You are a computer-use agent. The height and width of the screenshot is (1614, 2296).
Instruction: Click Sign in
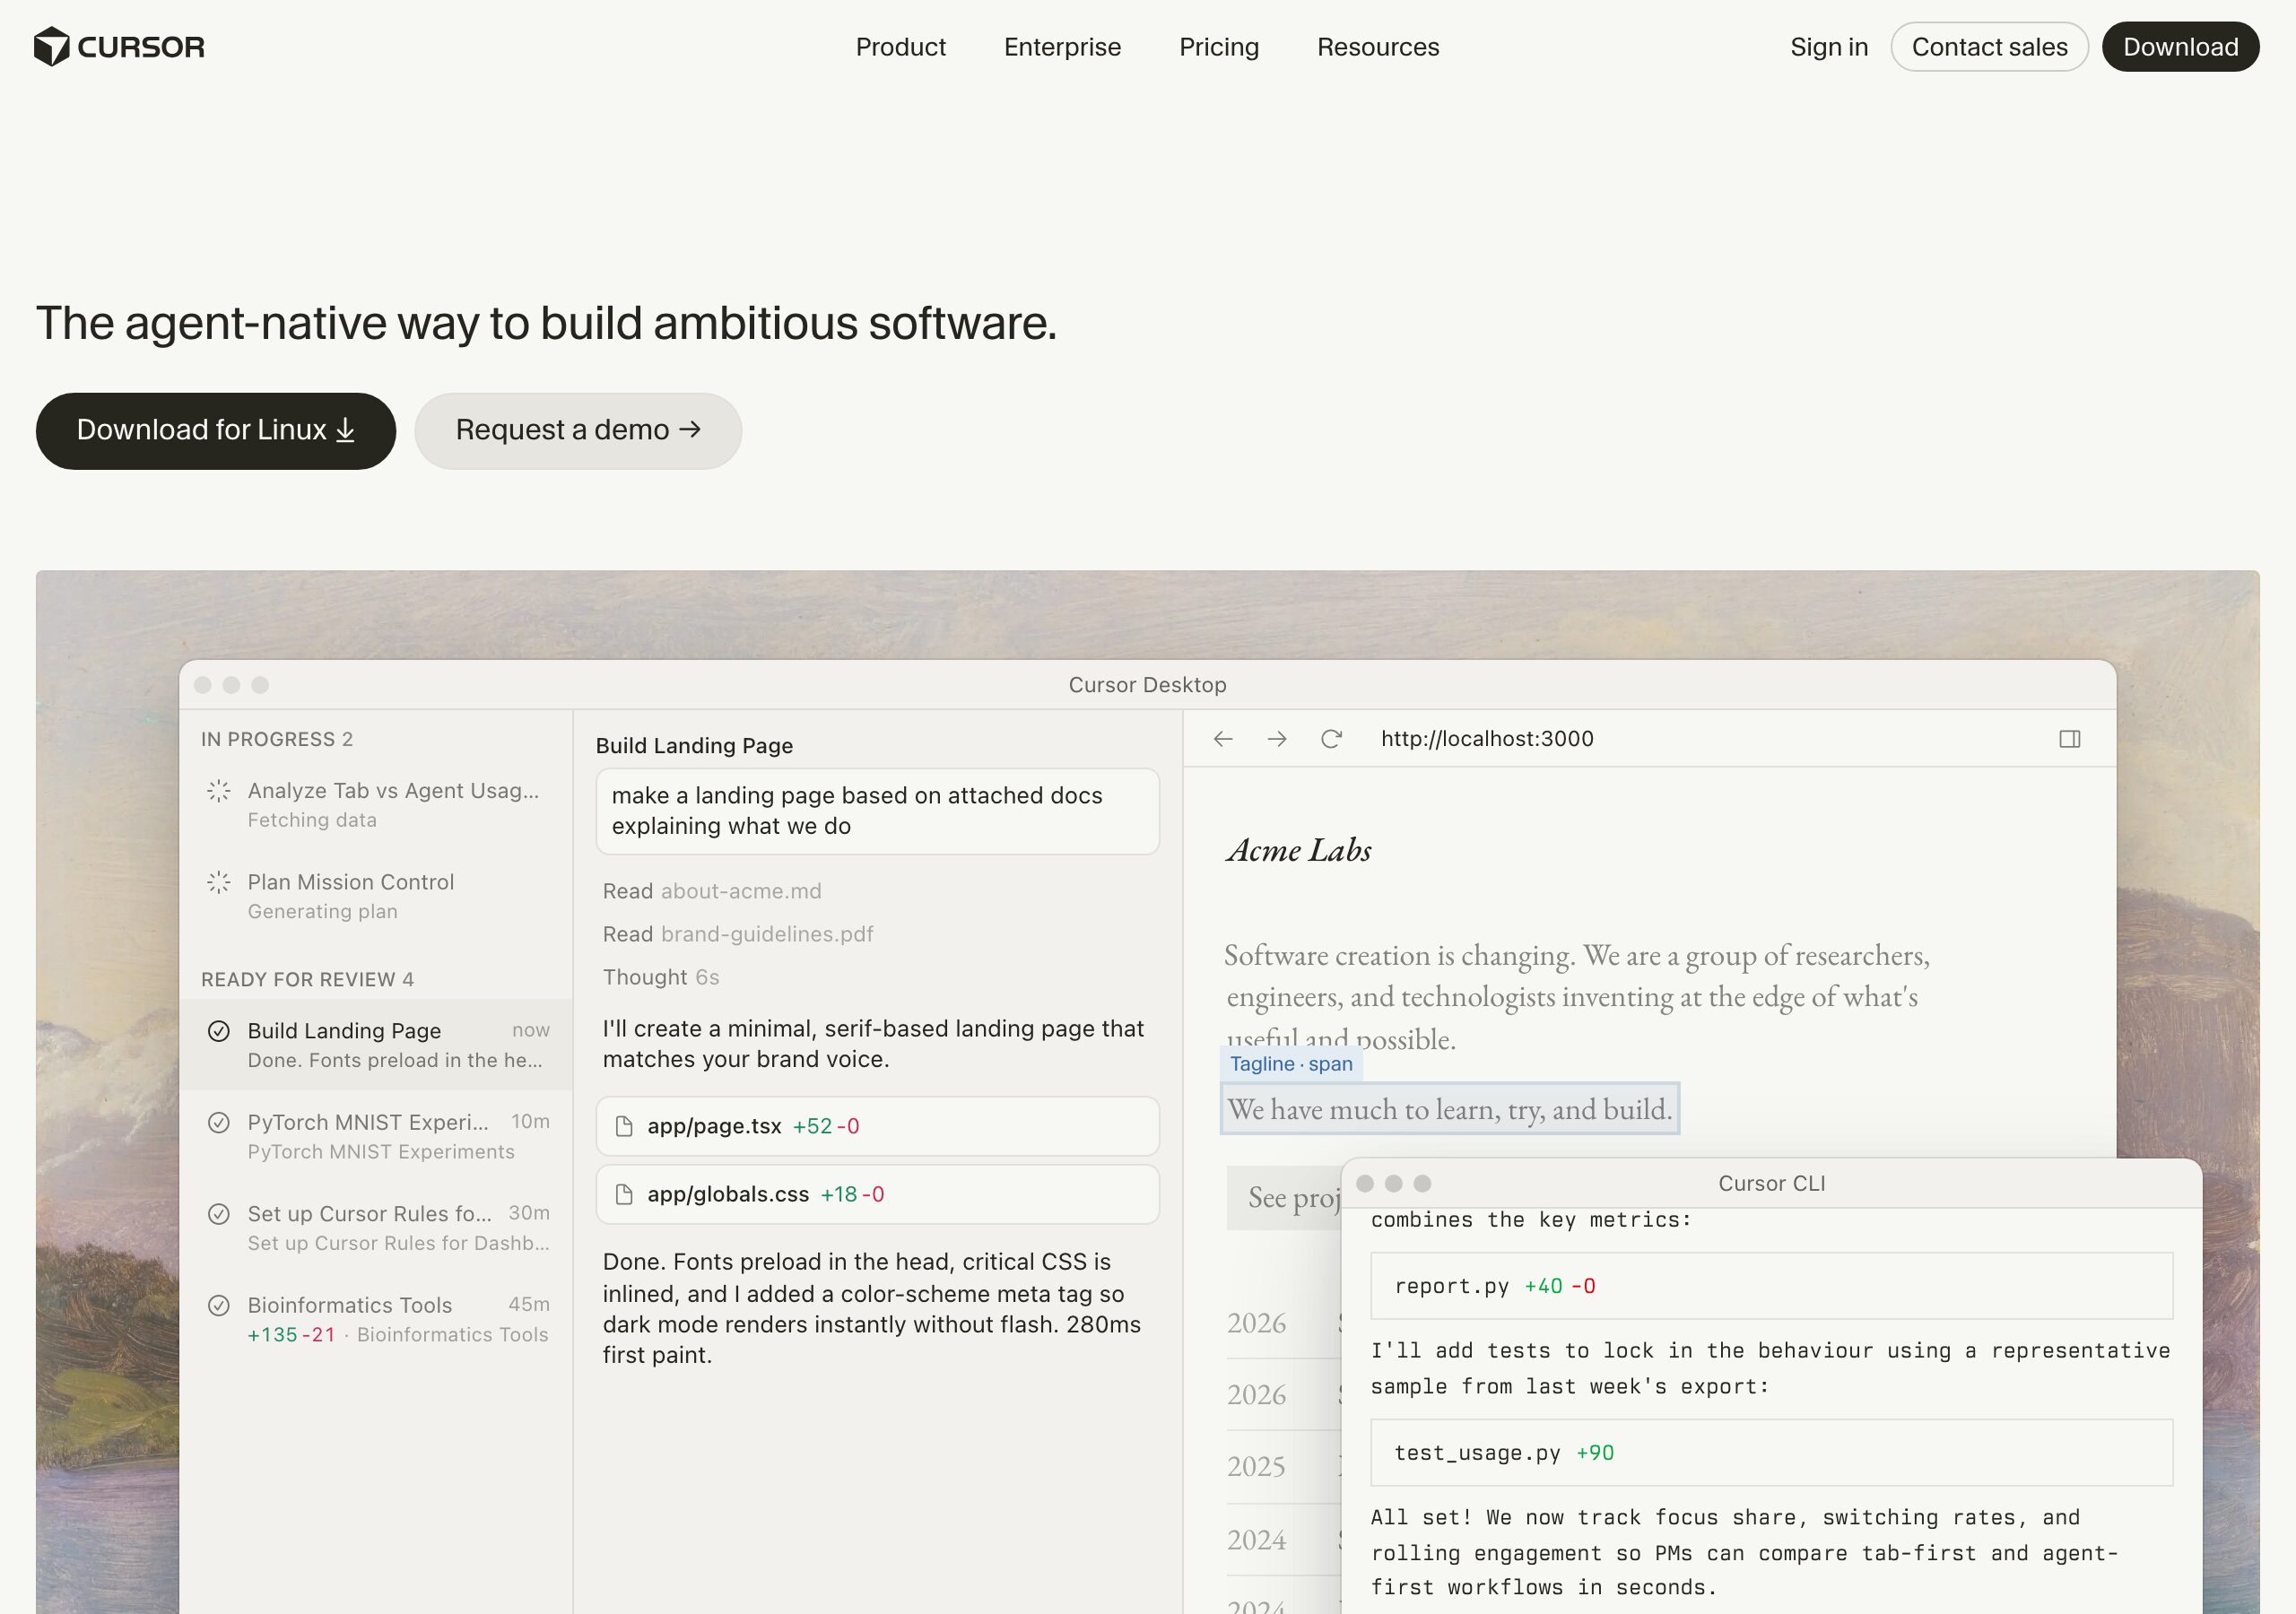pos(1828,47)
